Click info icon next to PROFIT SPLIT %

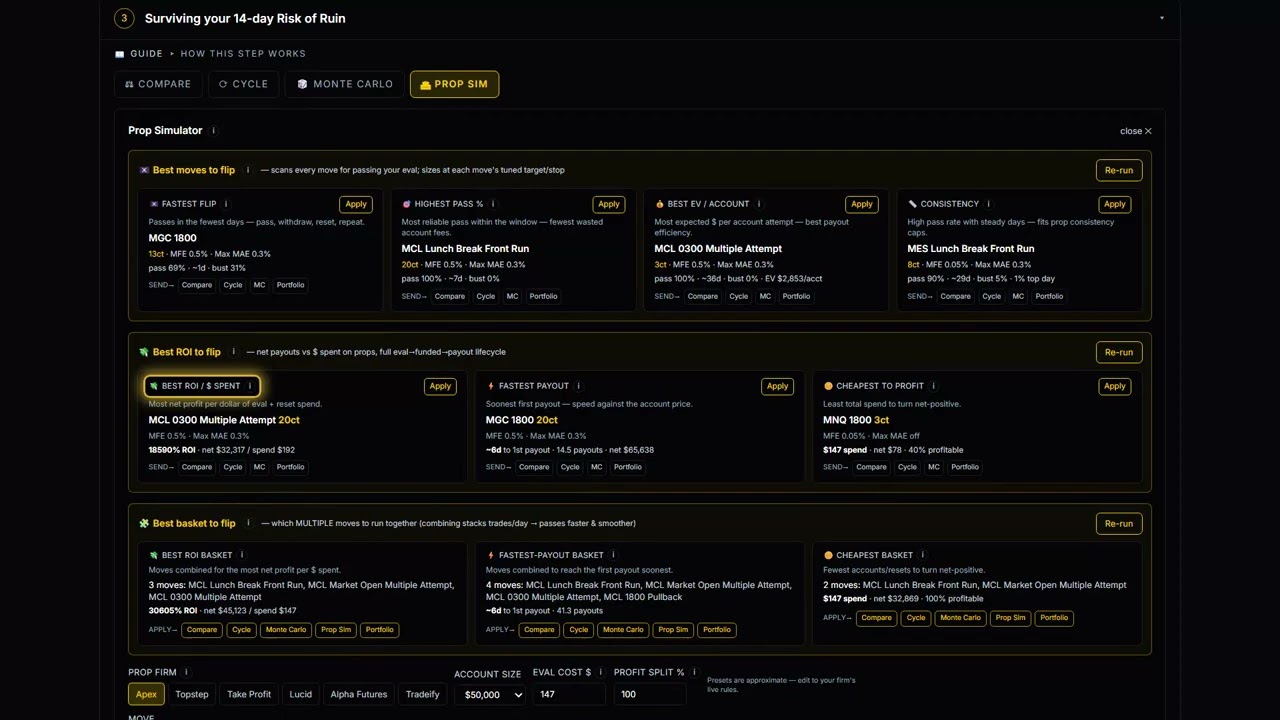pyautogui.click(x=694, y=673)
